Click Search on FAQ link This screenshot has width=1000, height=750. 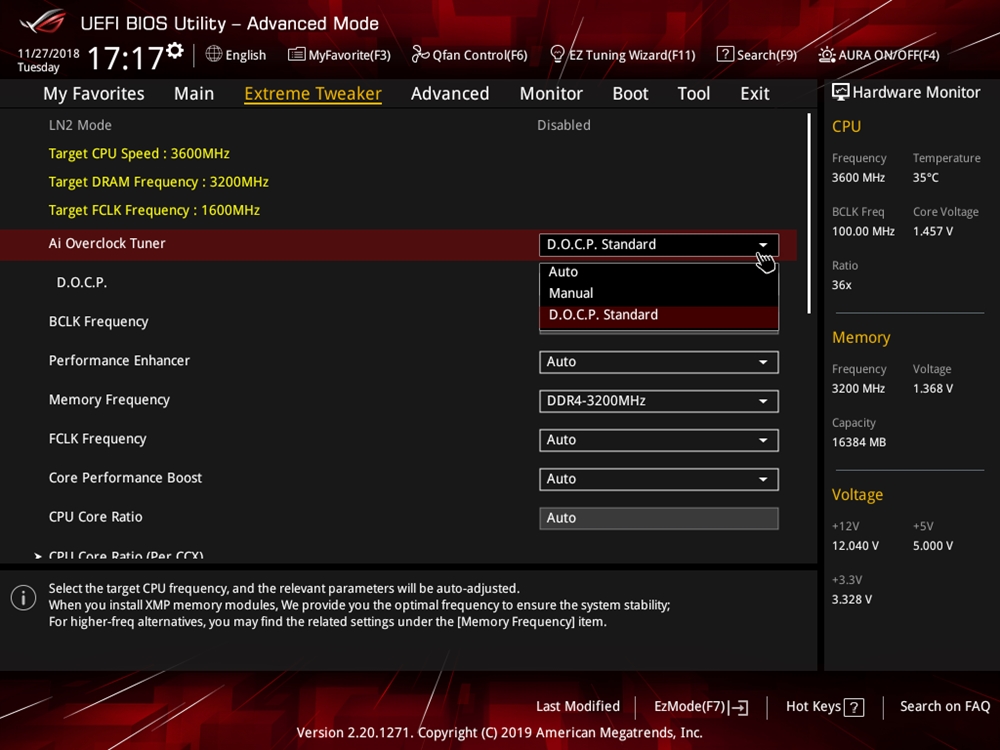(x=944, y=707)
